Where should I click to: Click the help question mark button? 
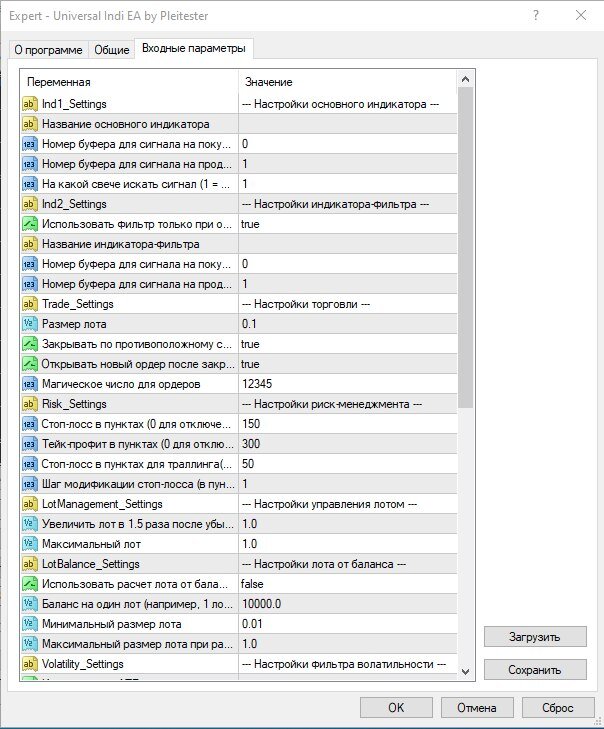[x=536, y=15]
